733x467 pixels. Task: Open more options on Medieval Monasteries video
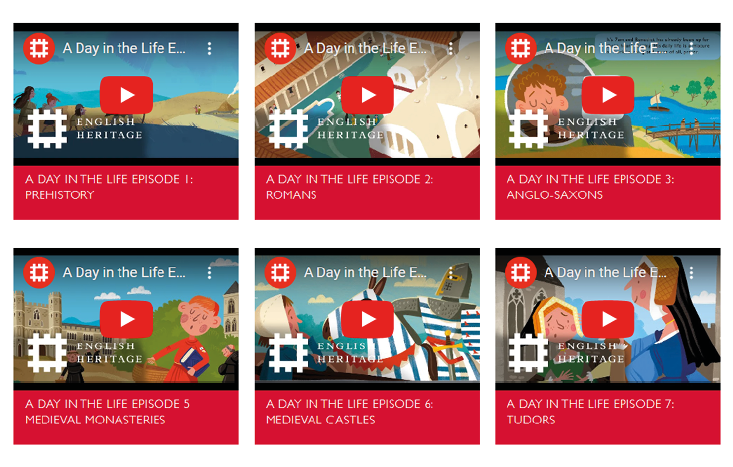pos(209,273)
